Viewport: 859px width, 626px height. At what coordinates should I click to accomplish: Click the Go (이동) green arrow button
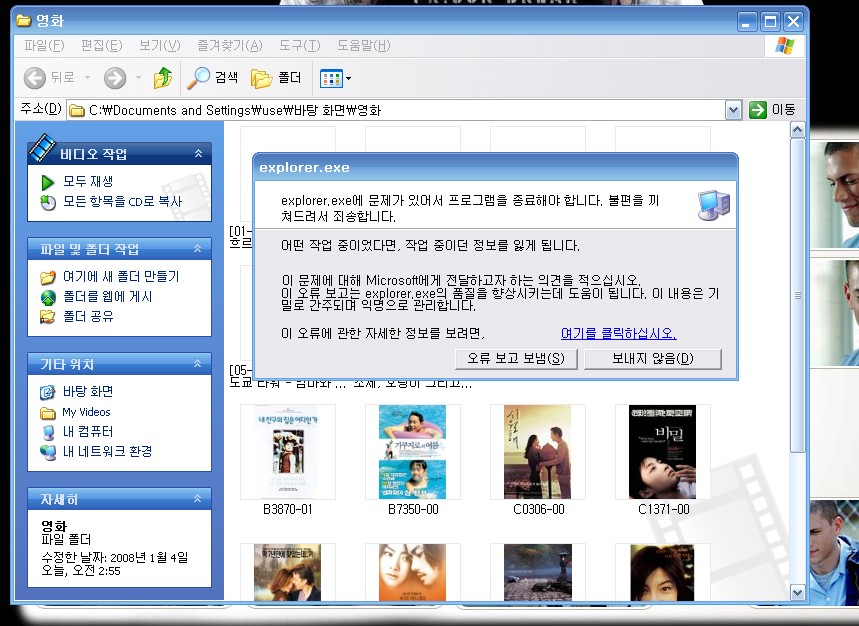[758, 110]
